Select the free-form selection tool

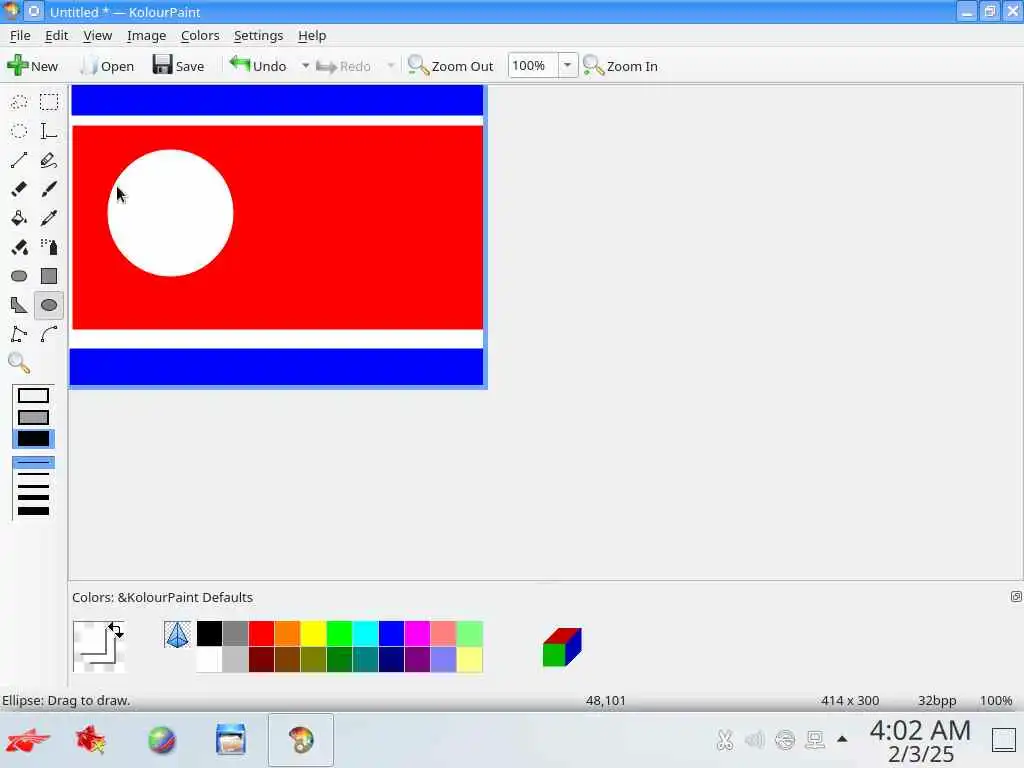click(19, 102)
